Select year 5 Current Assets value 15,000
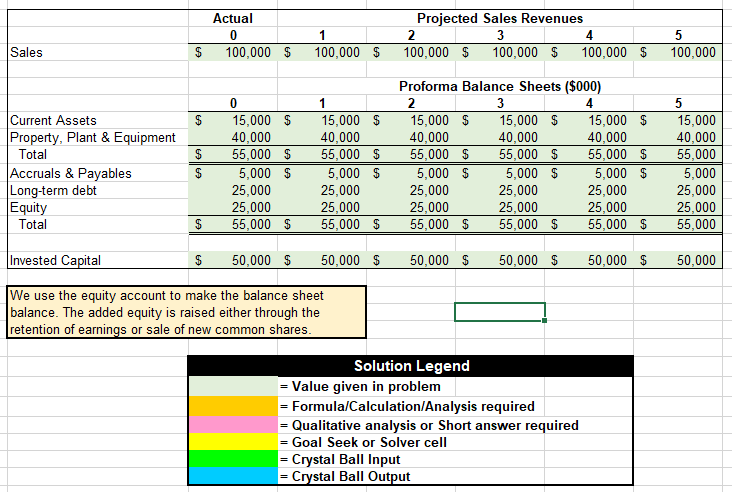732x492 pixels. [x=697, y=120]
